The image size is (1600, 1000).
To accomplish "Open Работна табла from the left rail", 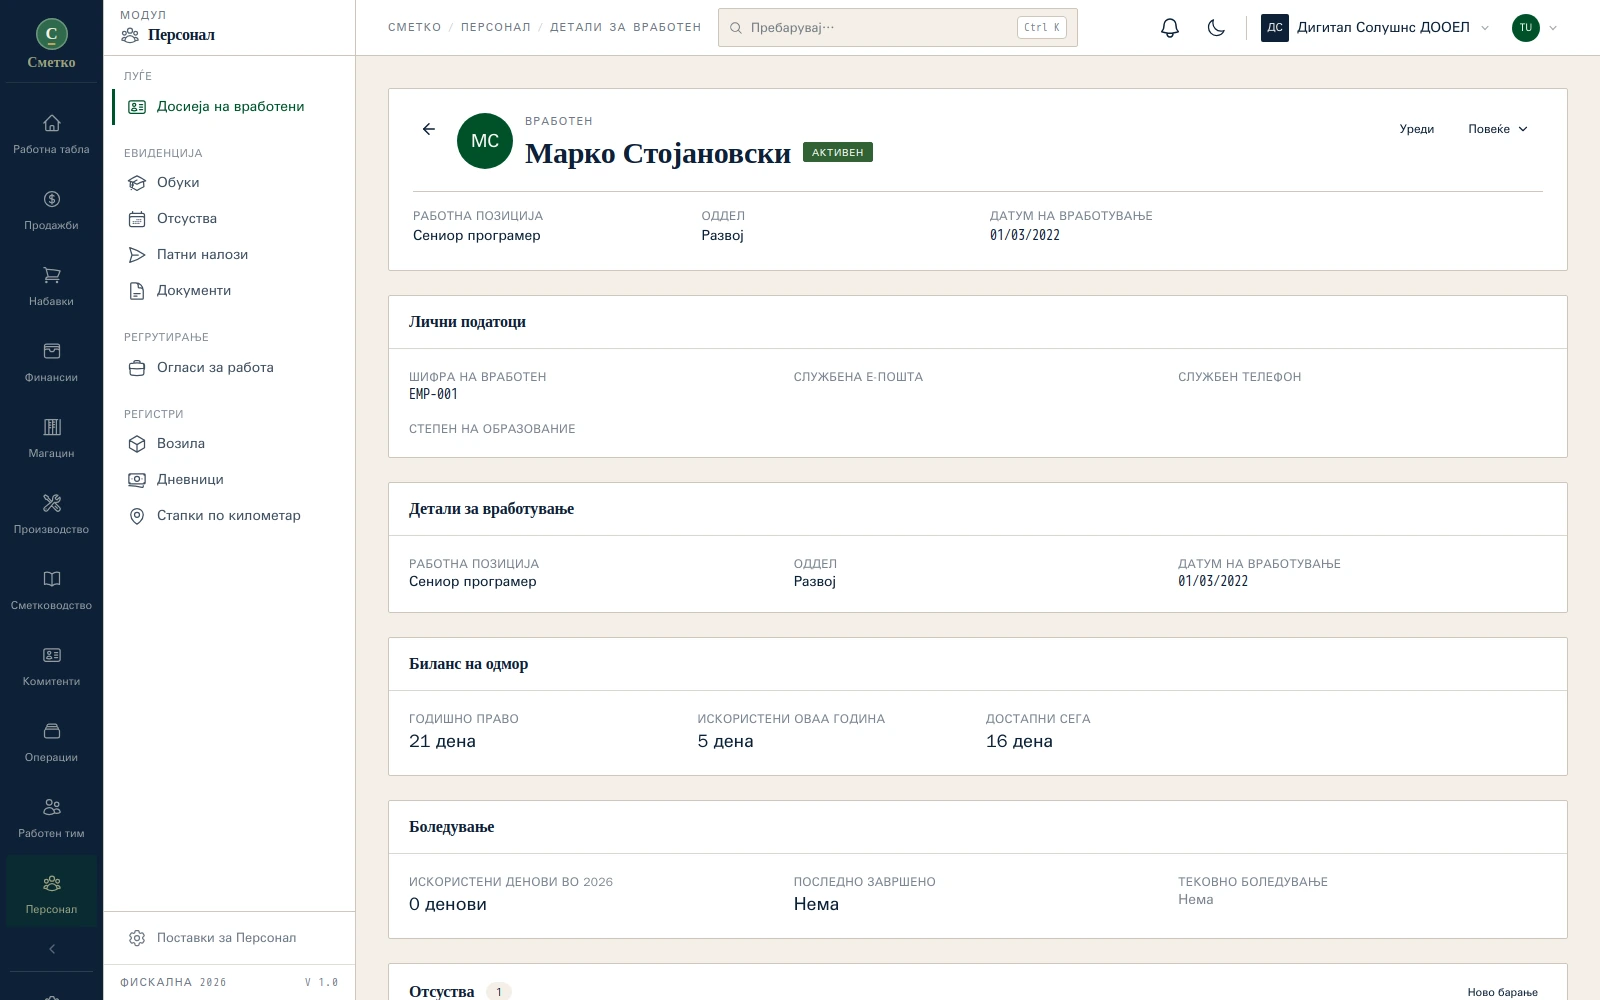I will (51, 134).
